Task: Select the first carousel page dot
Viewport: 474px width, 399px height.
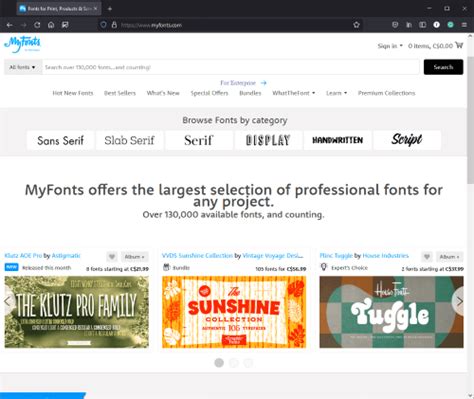Action: [x=219, y=363]
